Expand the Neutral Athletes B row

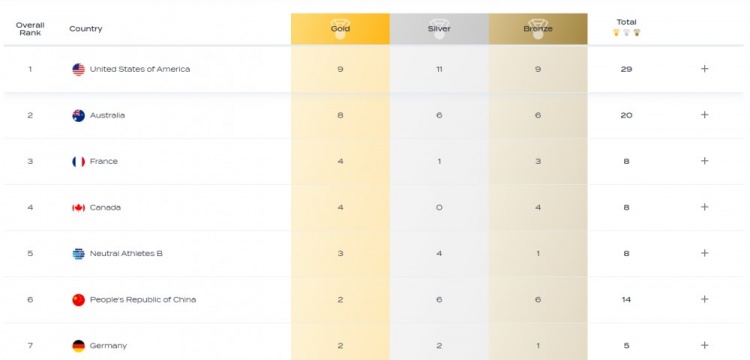(704, 253)
